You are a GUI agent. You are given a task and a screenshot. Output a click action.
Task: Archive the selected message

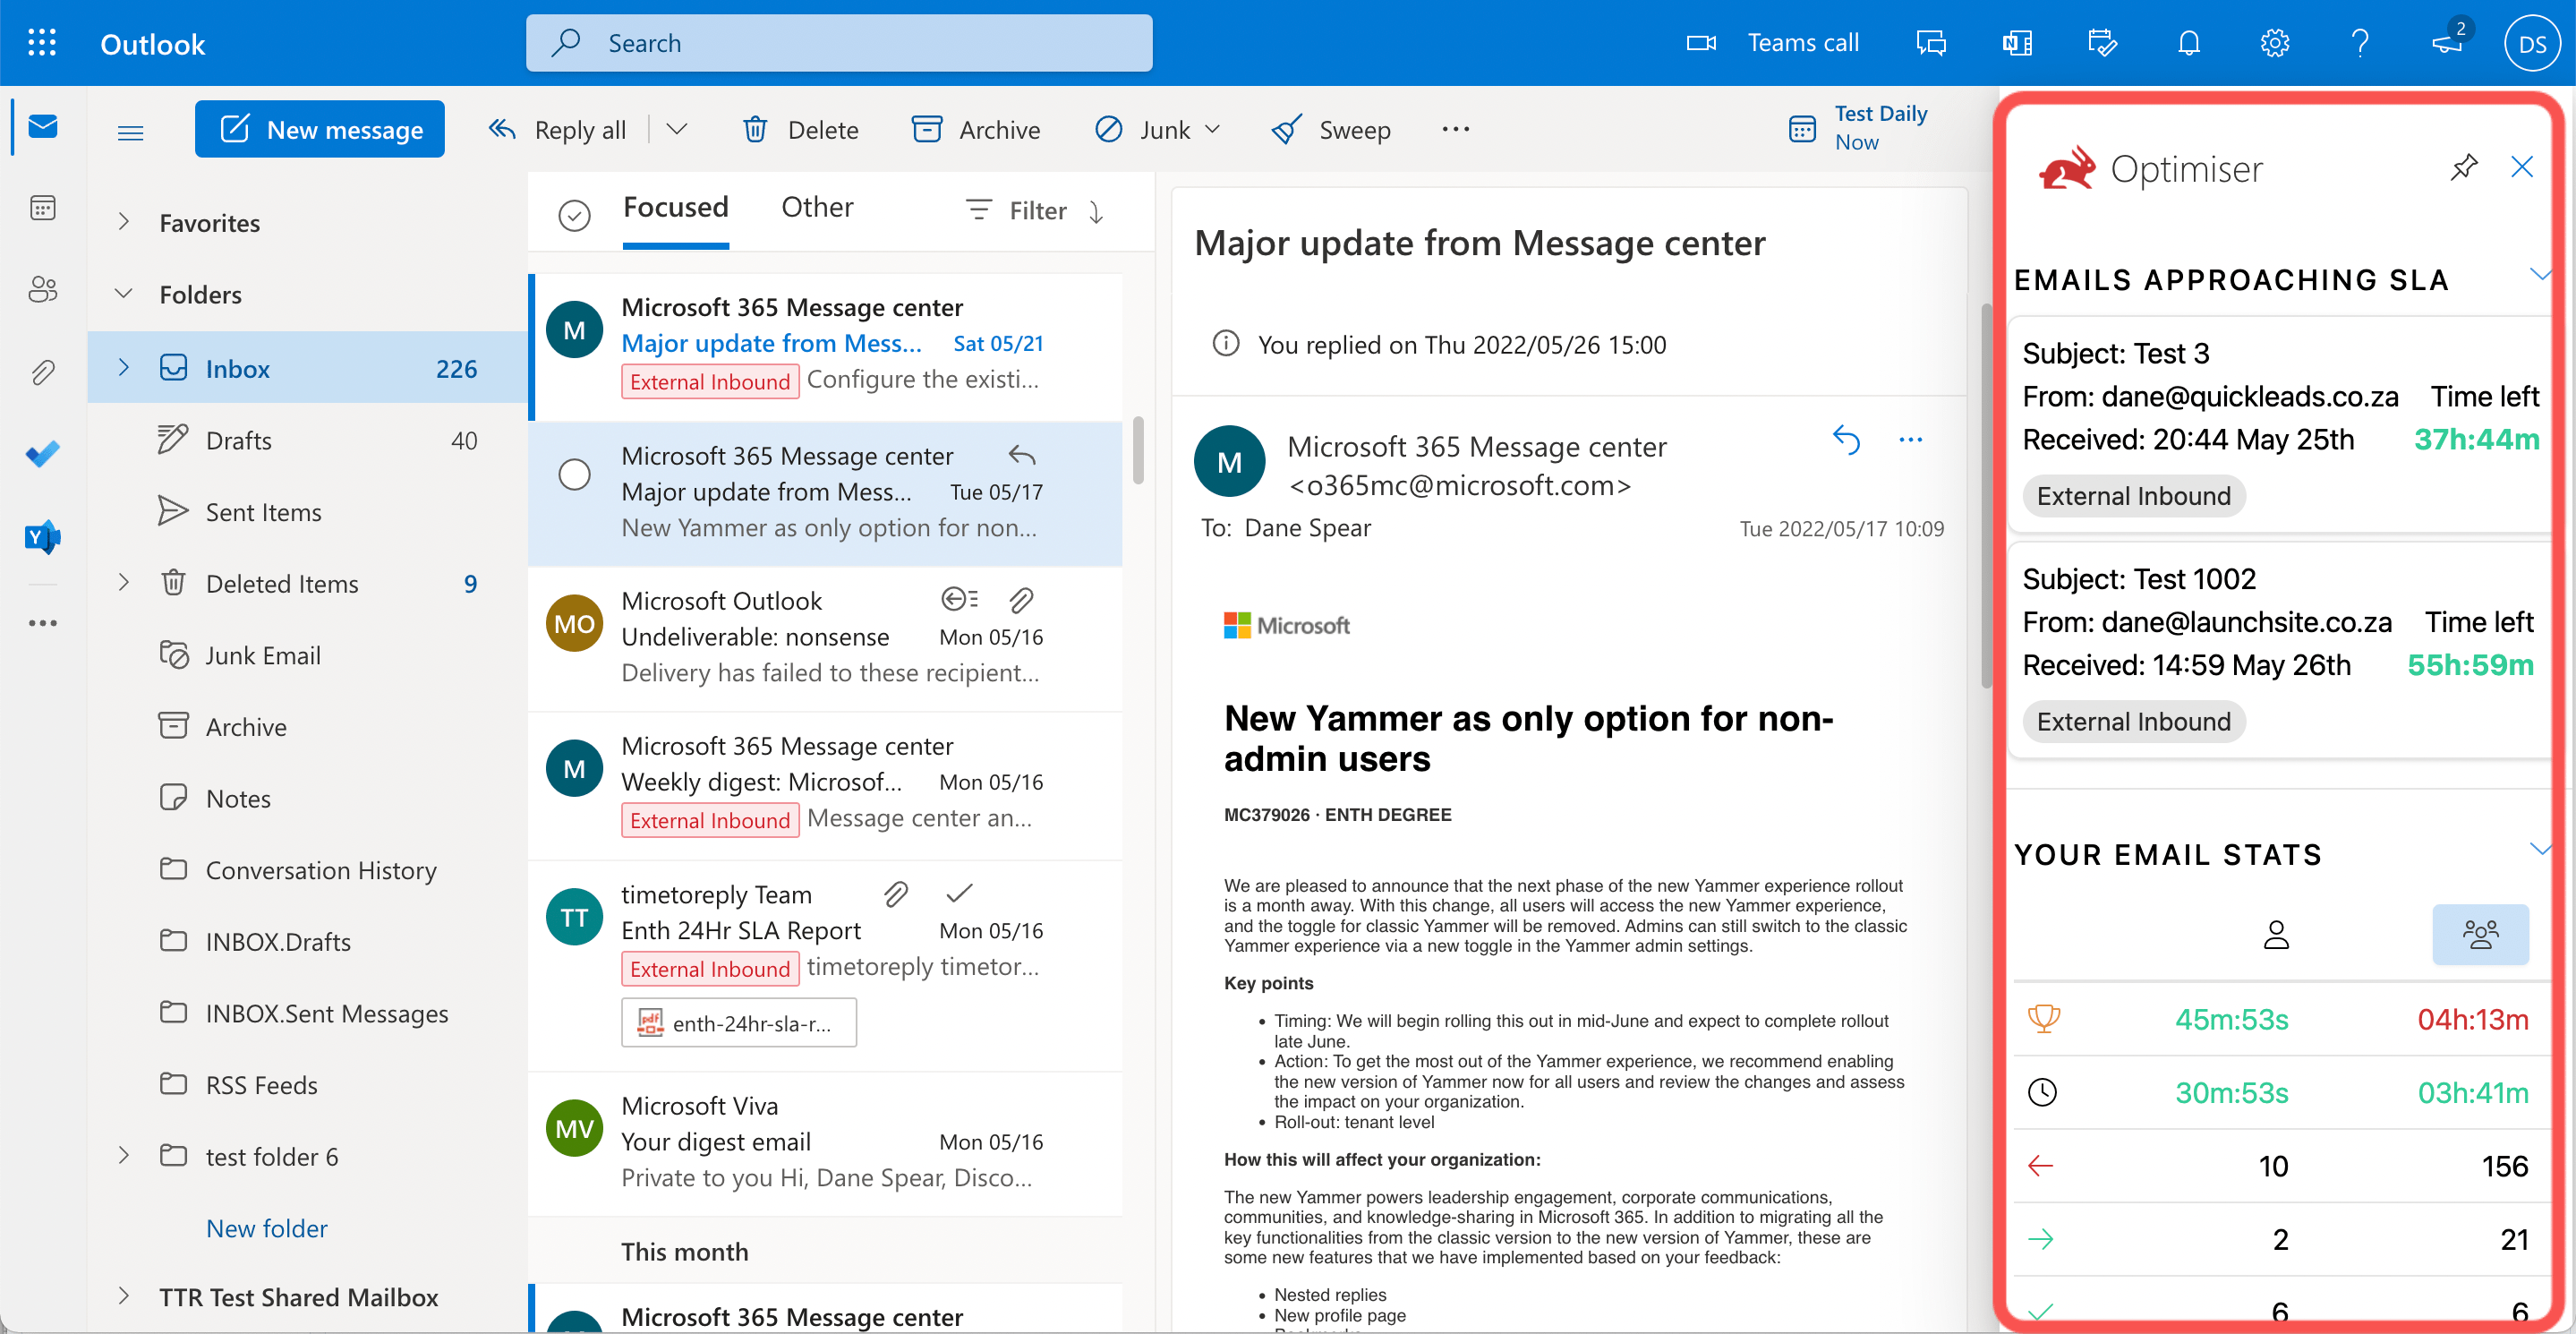976,129
